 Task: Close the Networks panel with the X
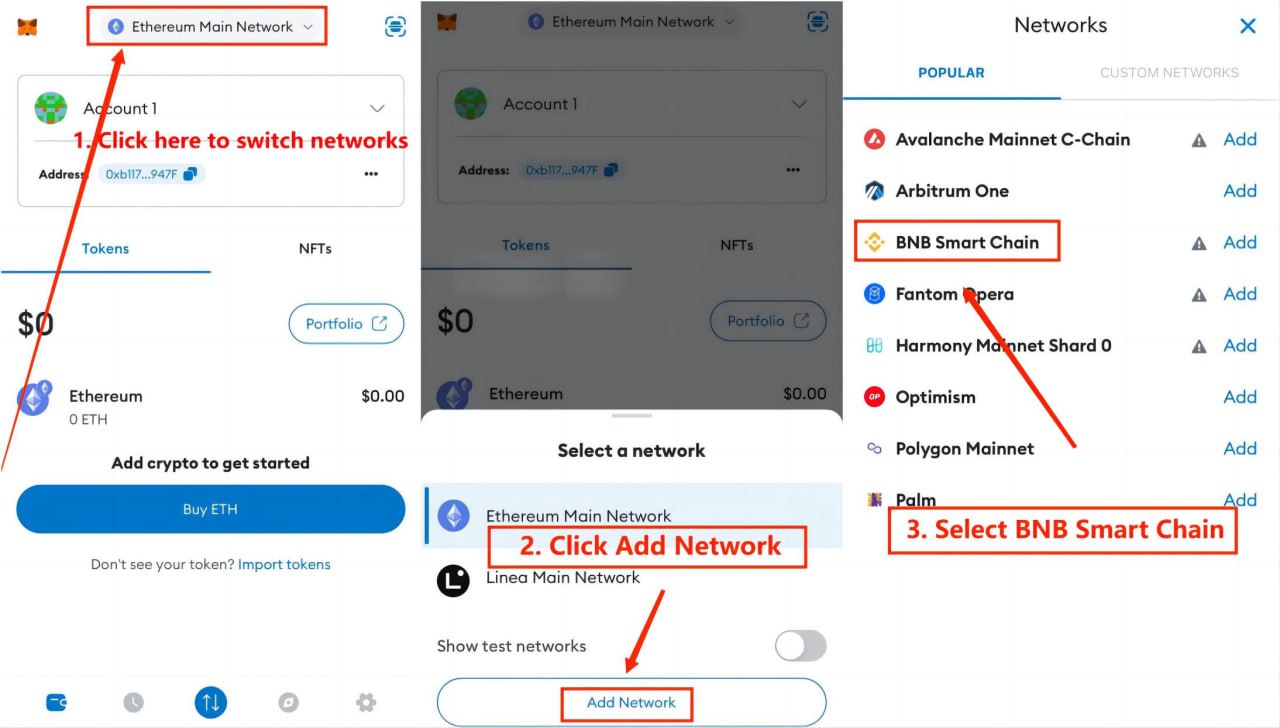tap(1248, 27)
